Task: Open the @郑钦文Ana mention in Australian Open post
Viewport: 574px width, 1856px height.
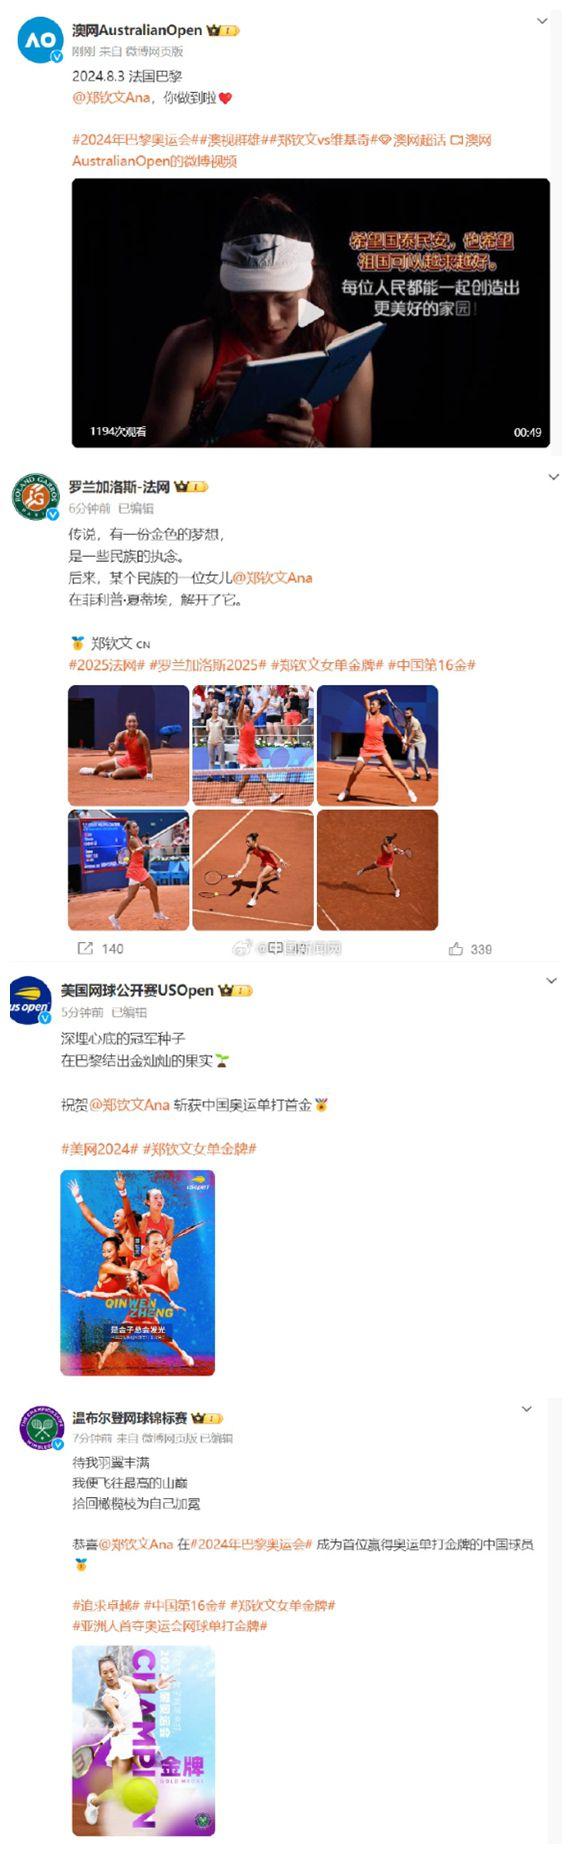Action: tap(112, 98)
